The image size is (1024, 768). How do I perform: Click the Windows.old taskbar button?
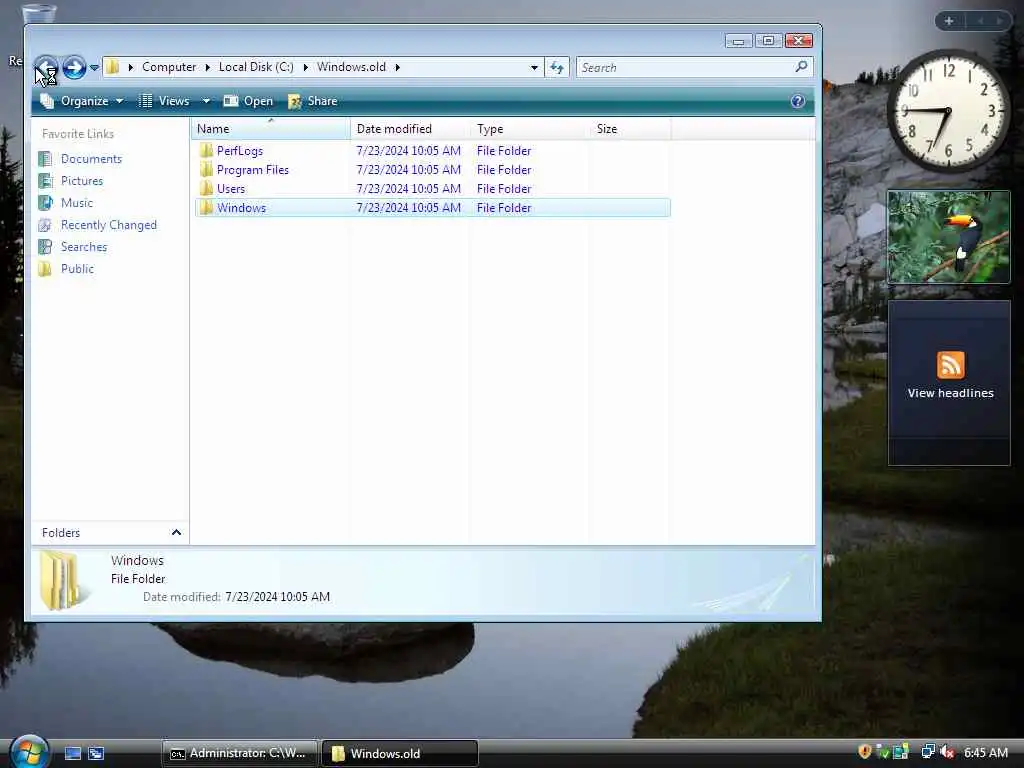click(400, 754)
